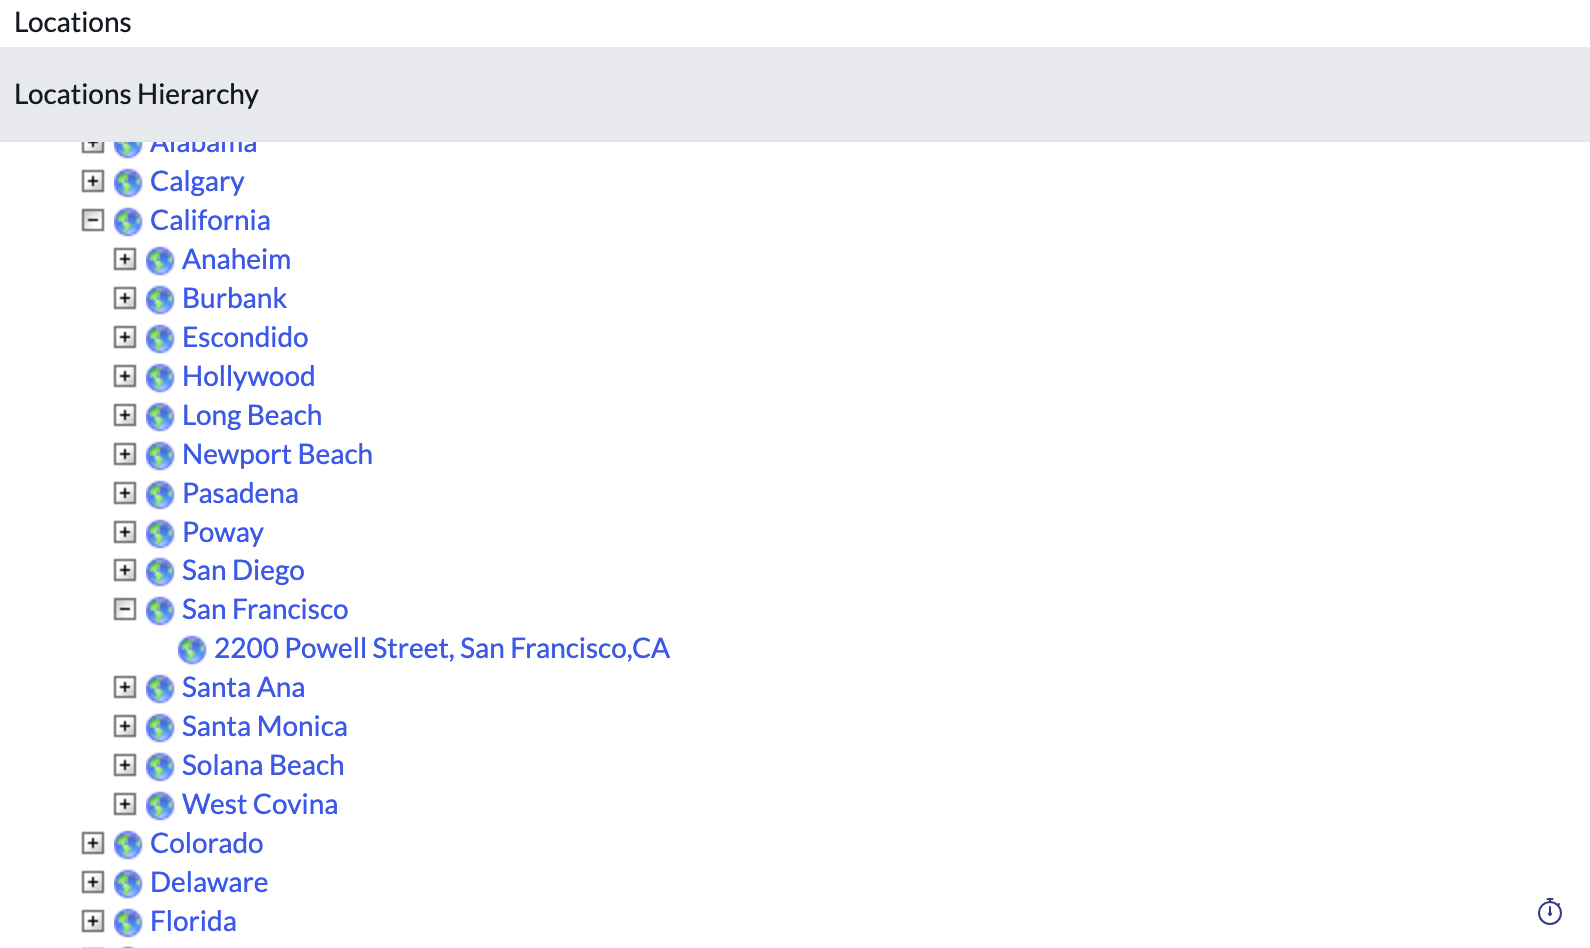This screenshot has height=948, width=1590.
Task: Click the globe icon beside Calgary
Action: click(128, 183)
